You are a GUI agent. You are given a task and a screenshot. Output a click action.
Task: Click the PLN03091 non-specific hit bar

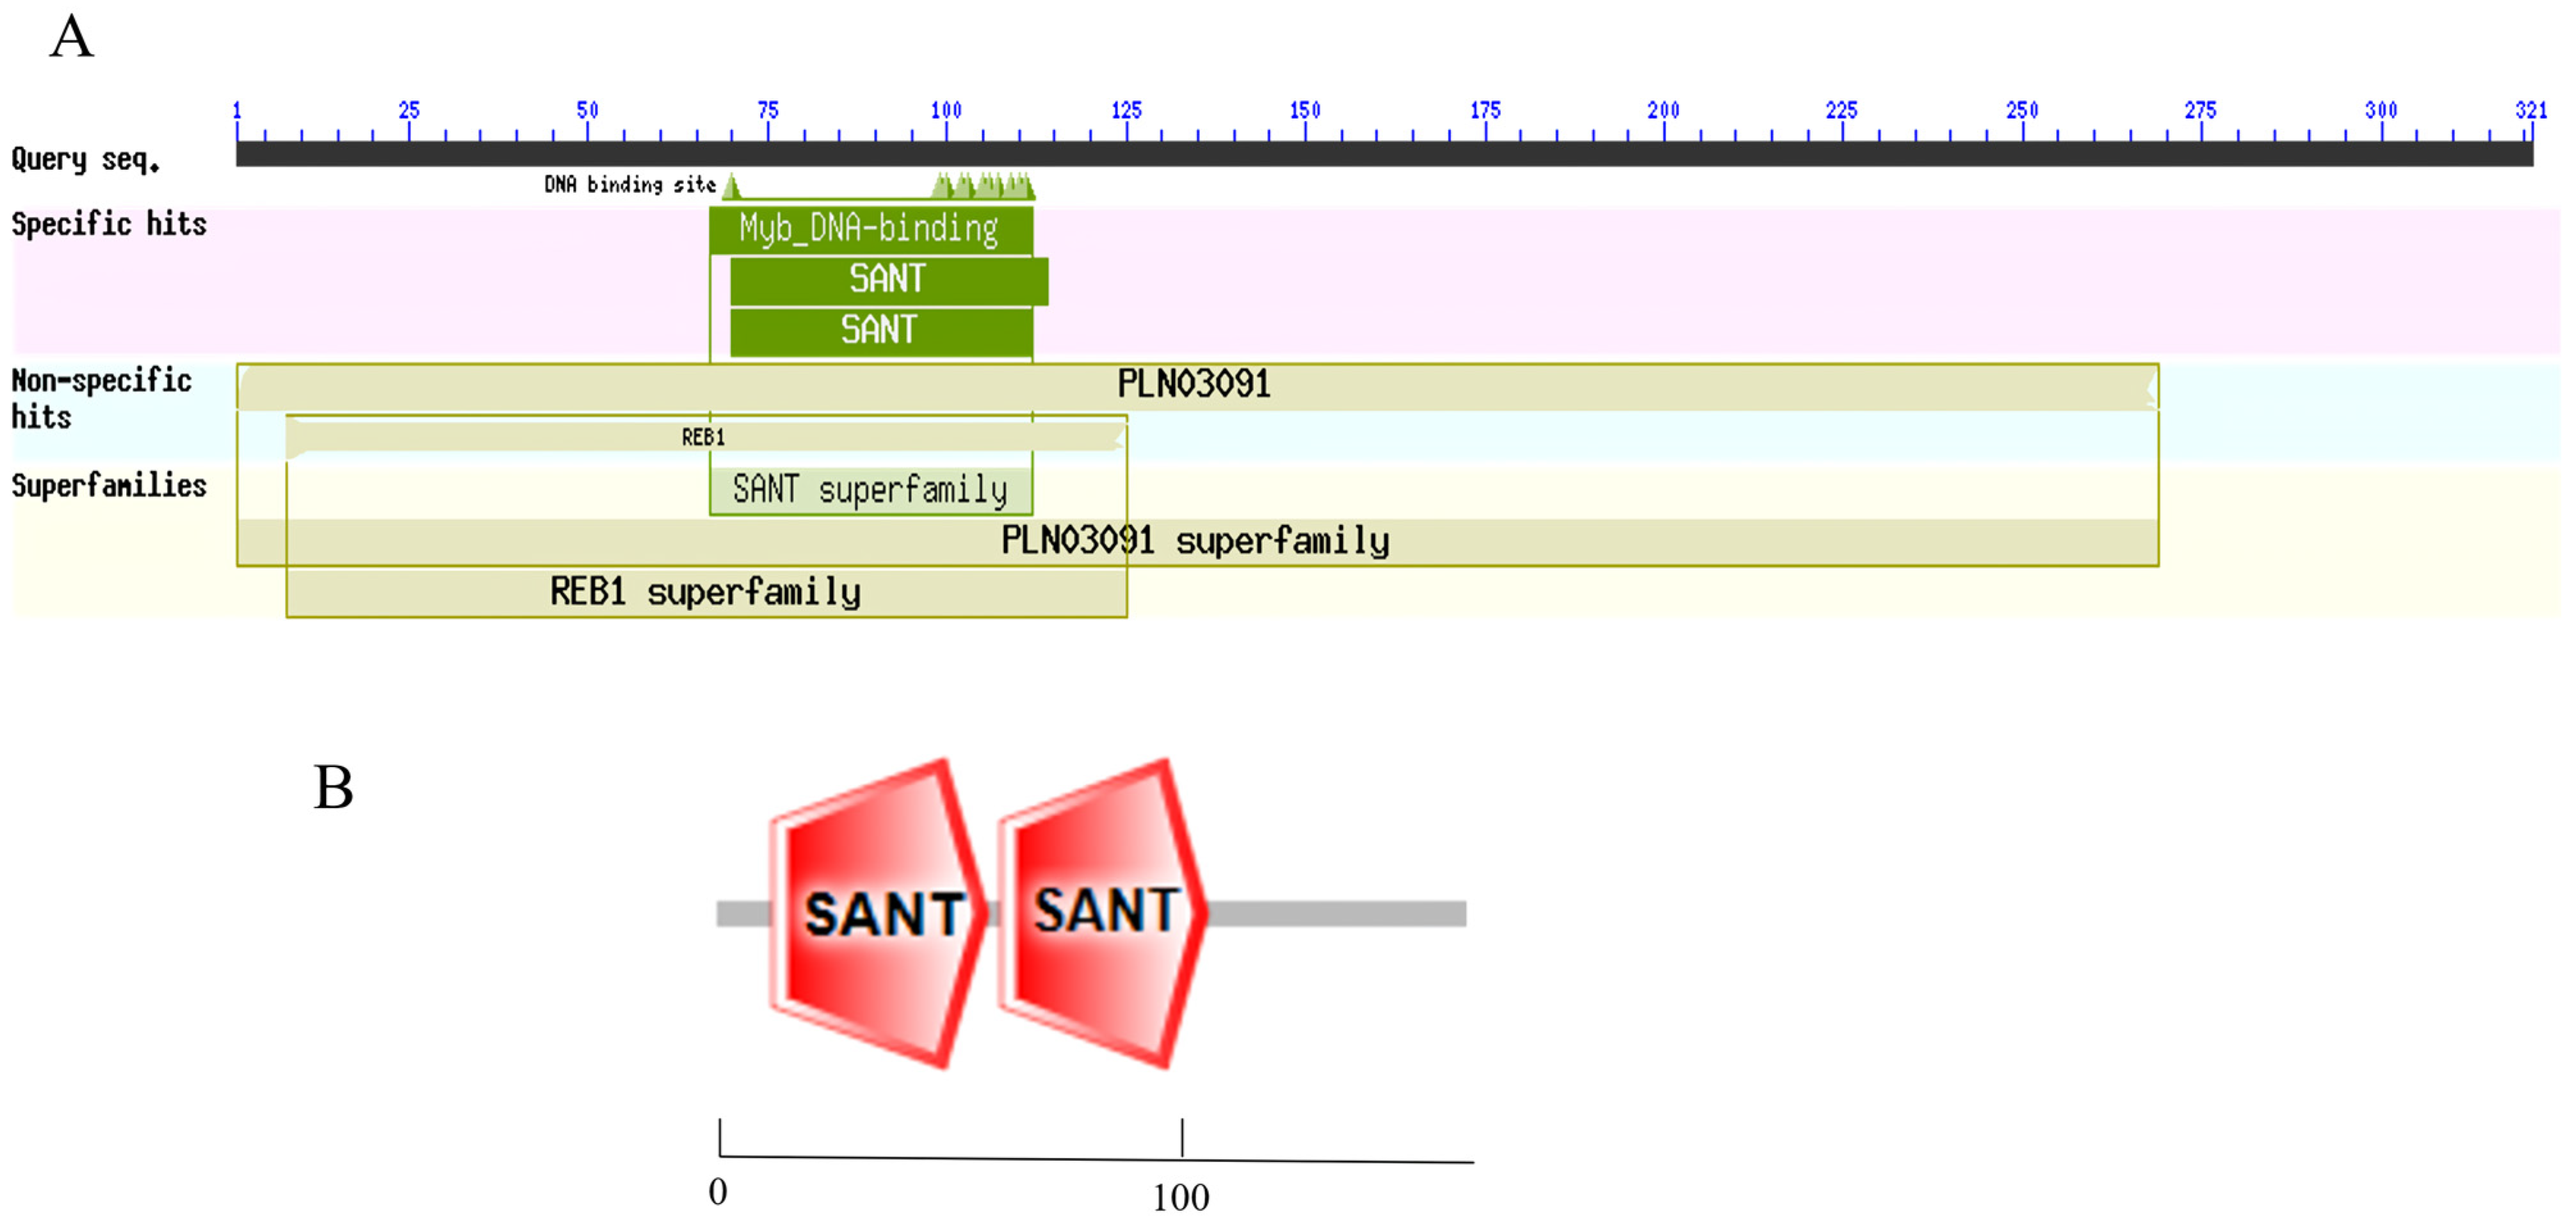pyautogui.click(x=1195, y=385)
